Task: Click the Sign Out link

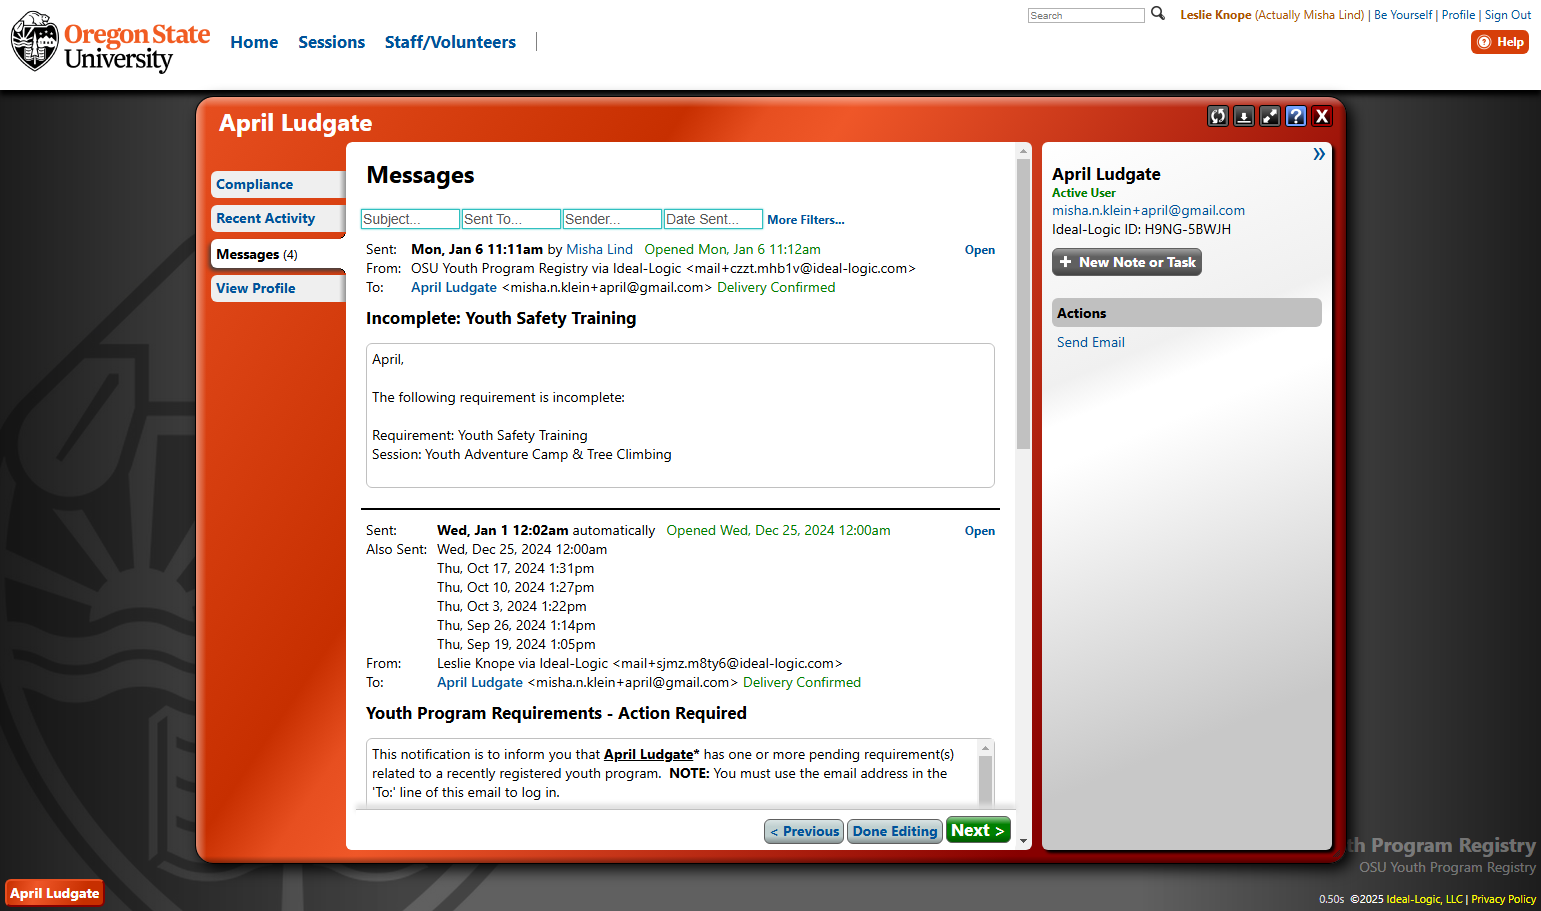Action: [1508, 15]
